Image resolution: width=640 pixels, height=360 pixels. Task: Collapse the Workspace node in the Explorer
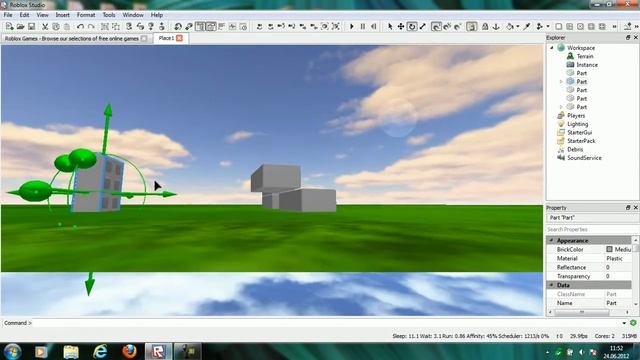tap(552, 48)
